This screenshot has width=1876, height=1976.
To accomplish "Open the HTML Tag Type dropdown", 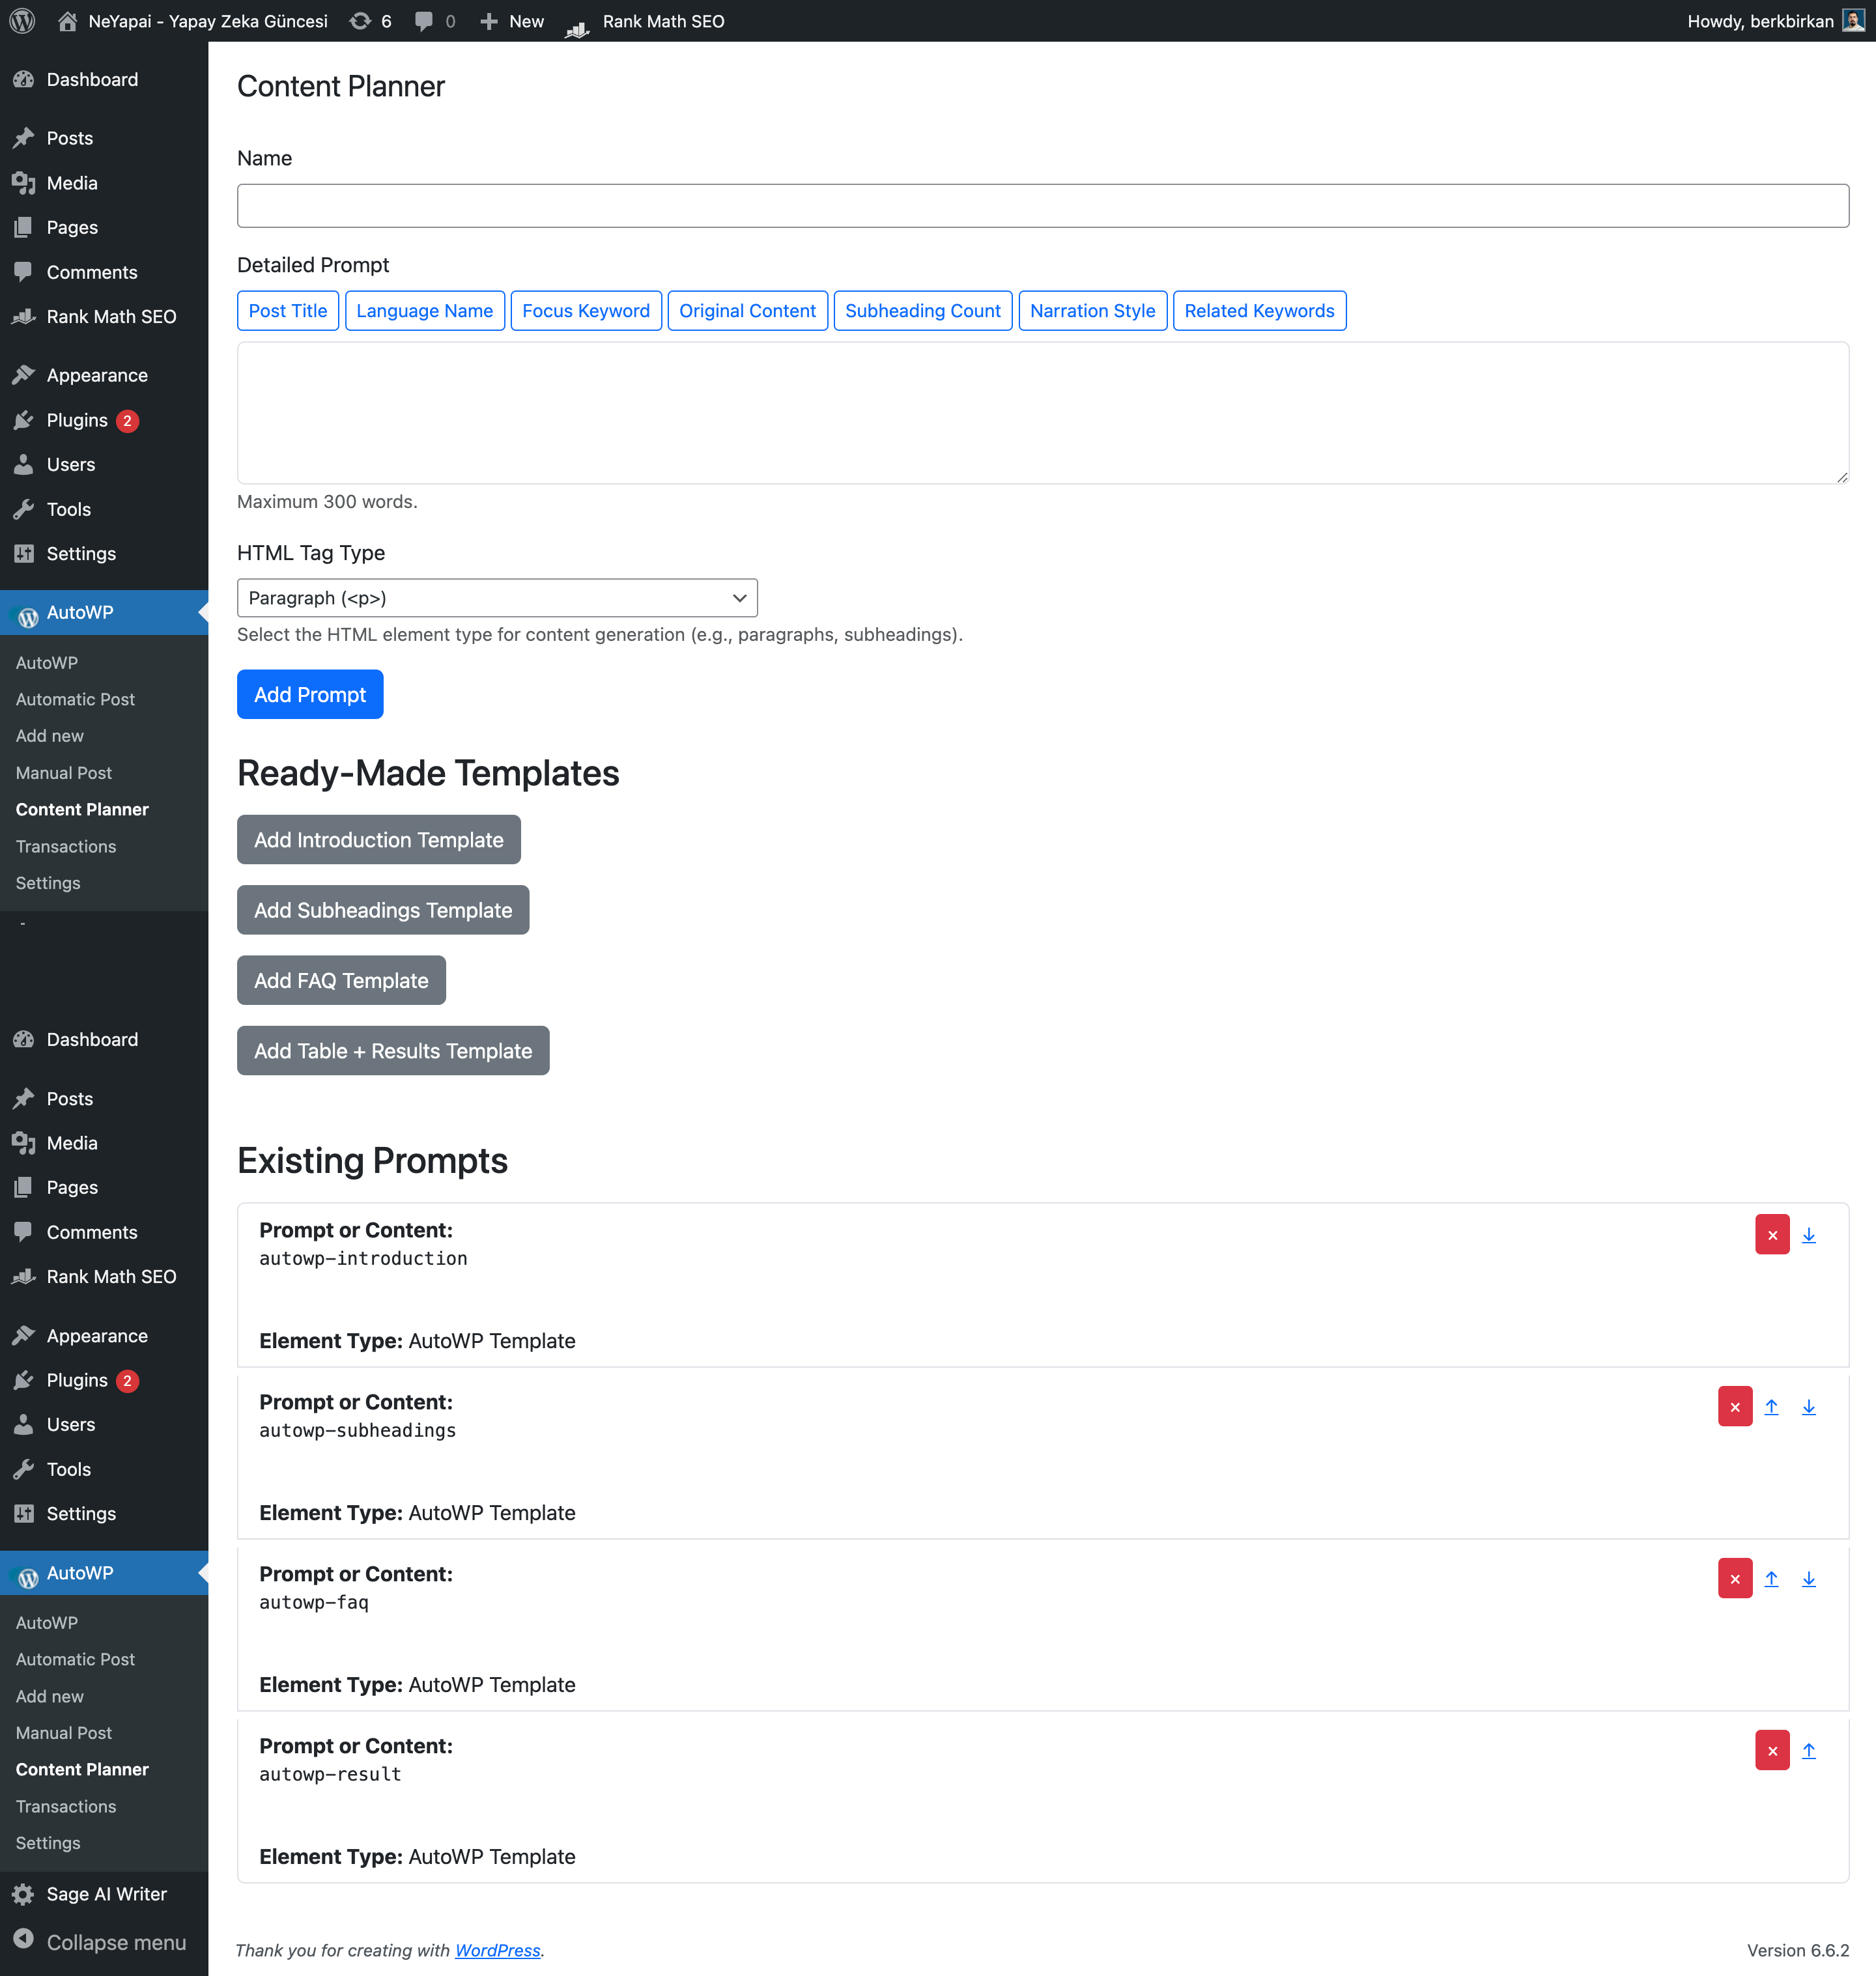I will click(497, 598).
